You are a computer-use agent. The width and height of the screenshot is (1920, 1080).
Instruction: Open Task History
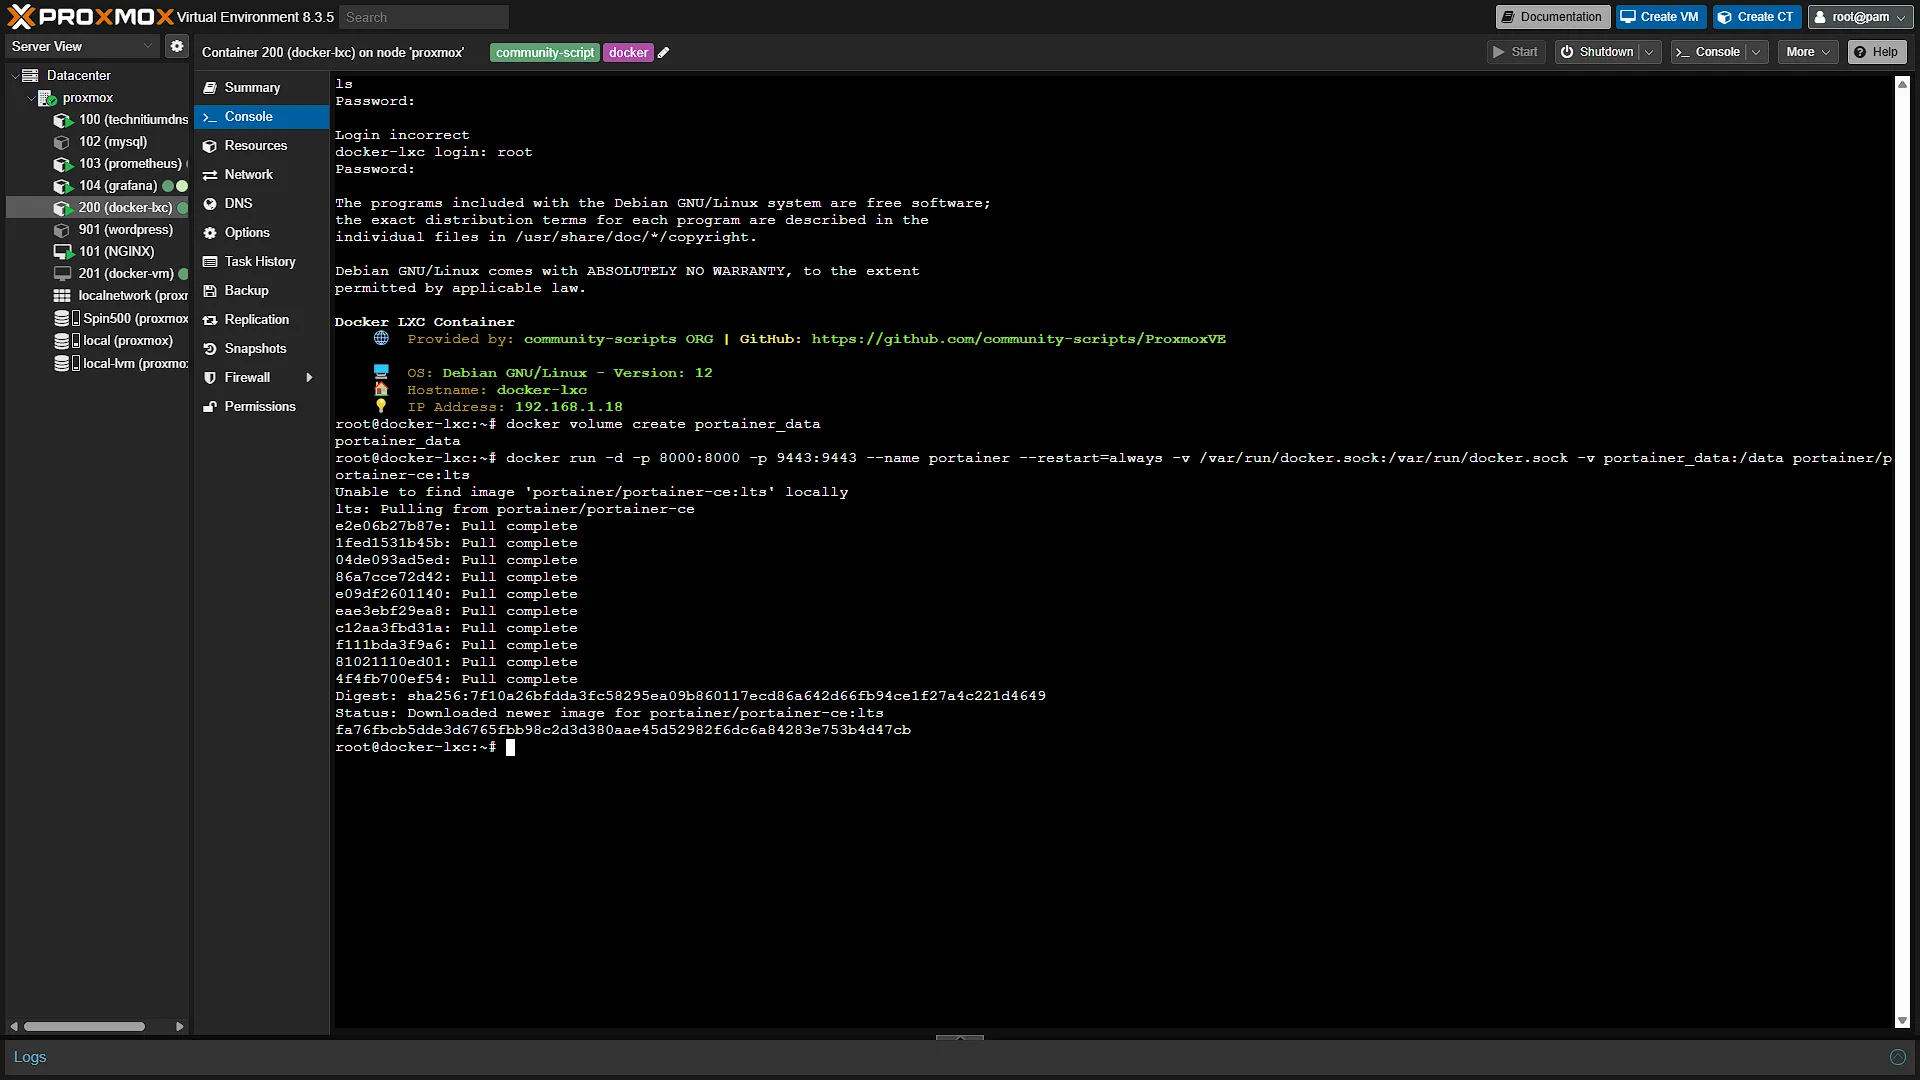tap(261, 262)
